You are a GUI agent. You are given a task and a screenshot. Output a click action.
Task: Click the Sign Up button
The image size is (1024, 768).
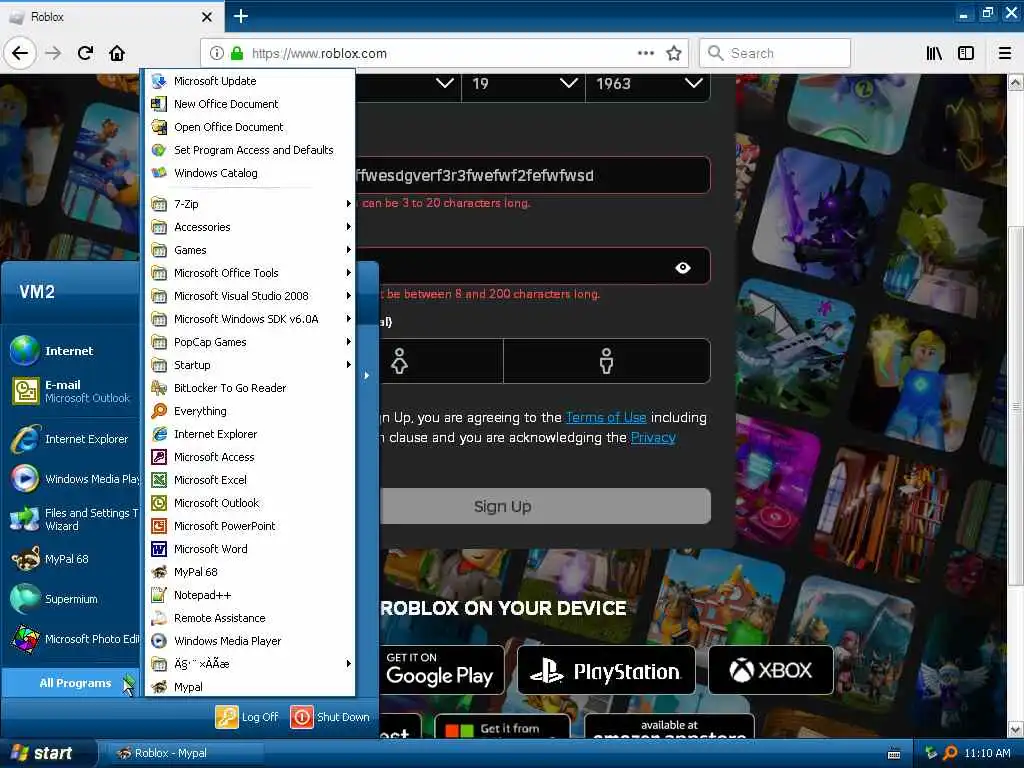pyautogui.click(x=545, y=506)
